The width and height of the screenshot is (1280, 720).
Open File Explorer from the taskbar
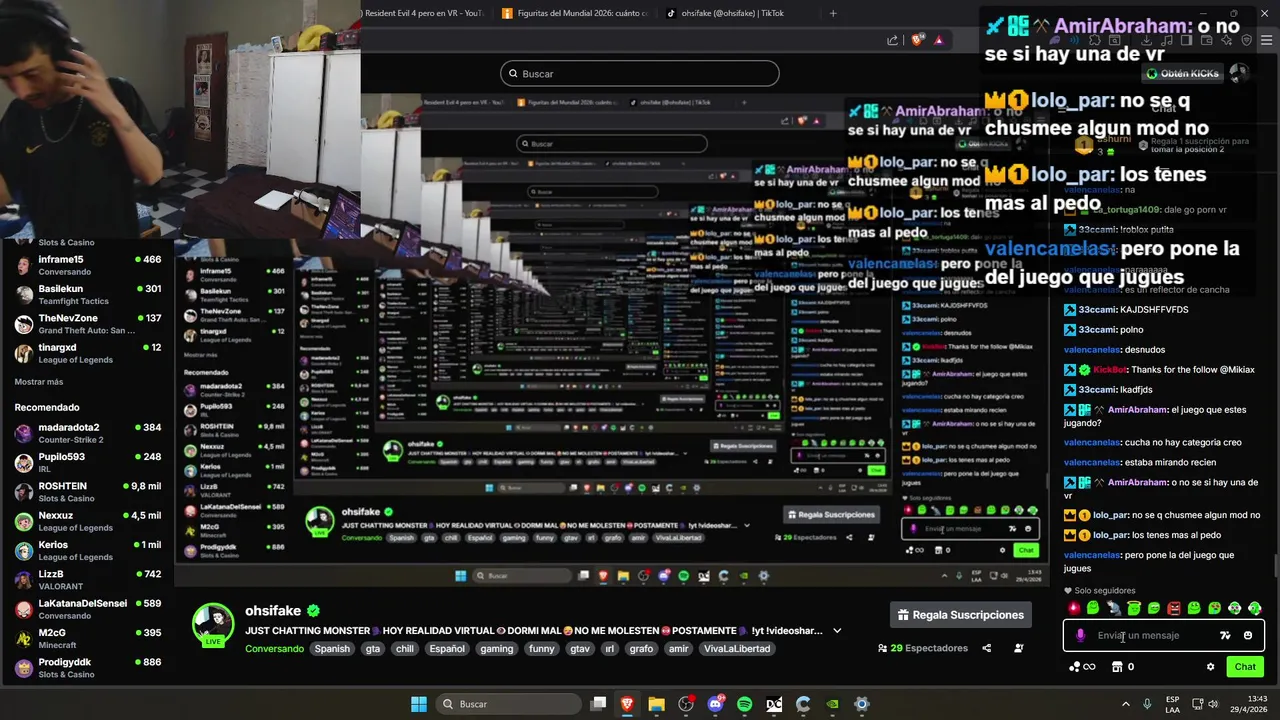pyautogui.click(x=656, y=704)
